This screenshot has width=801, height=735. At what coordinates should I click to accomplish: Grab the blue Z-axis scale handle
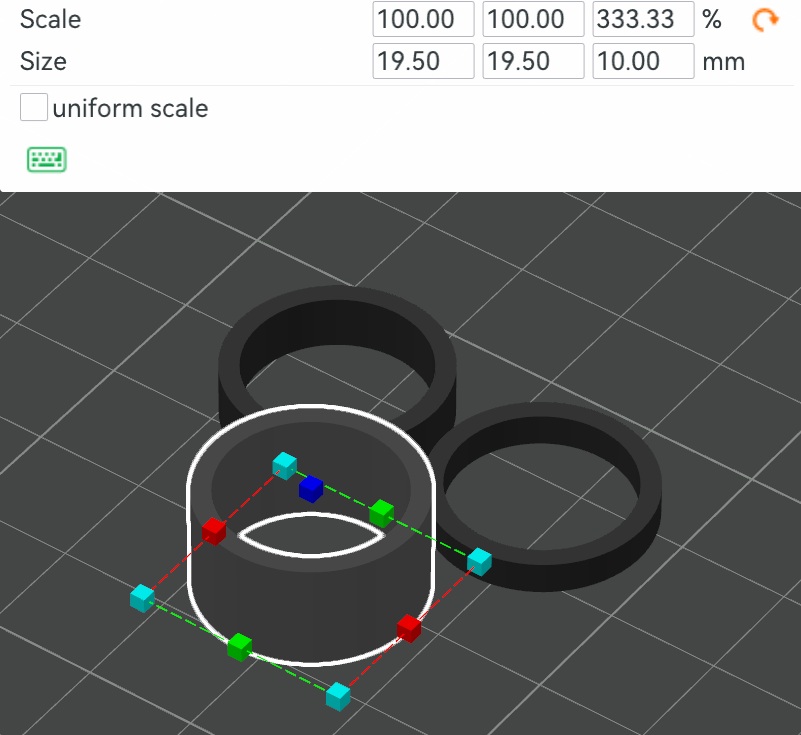point(311,489)
